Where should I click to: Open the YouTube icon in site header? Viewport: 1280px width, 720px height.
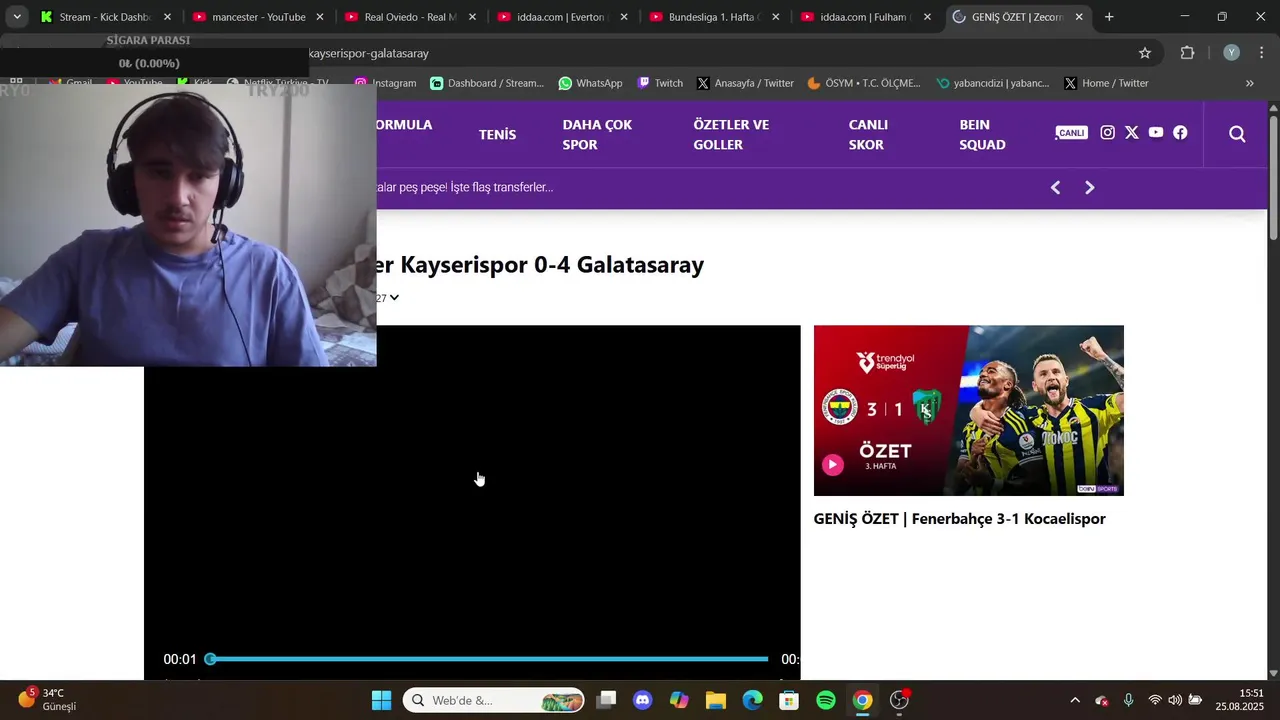click(1156, 133)
